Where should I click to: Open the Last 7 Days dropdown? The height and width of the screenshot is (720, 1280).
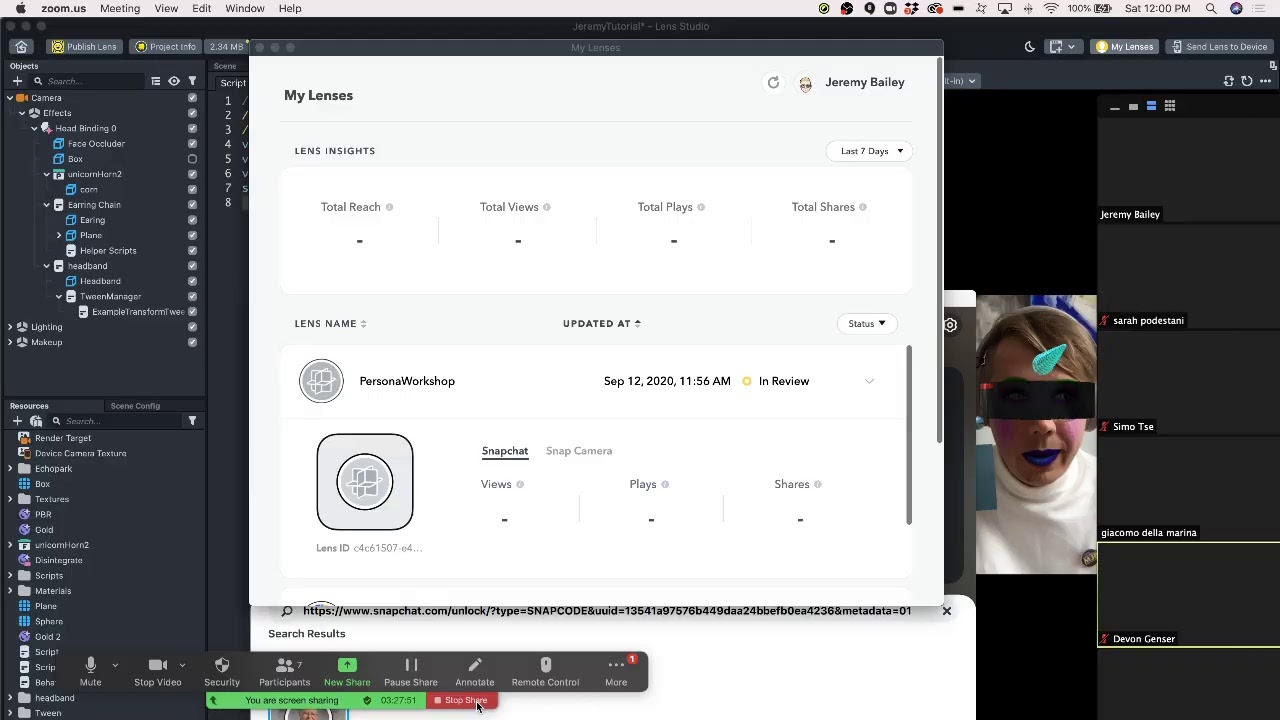[871, 151]
